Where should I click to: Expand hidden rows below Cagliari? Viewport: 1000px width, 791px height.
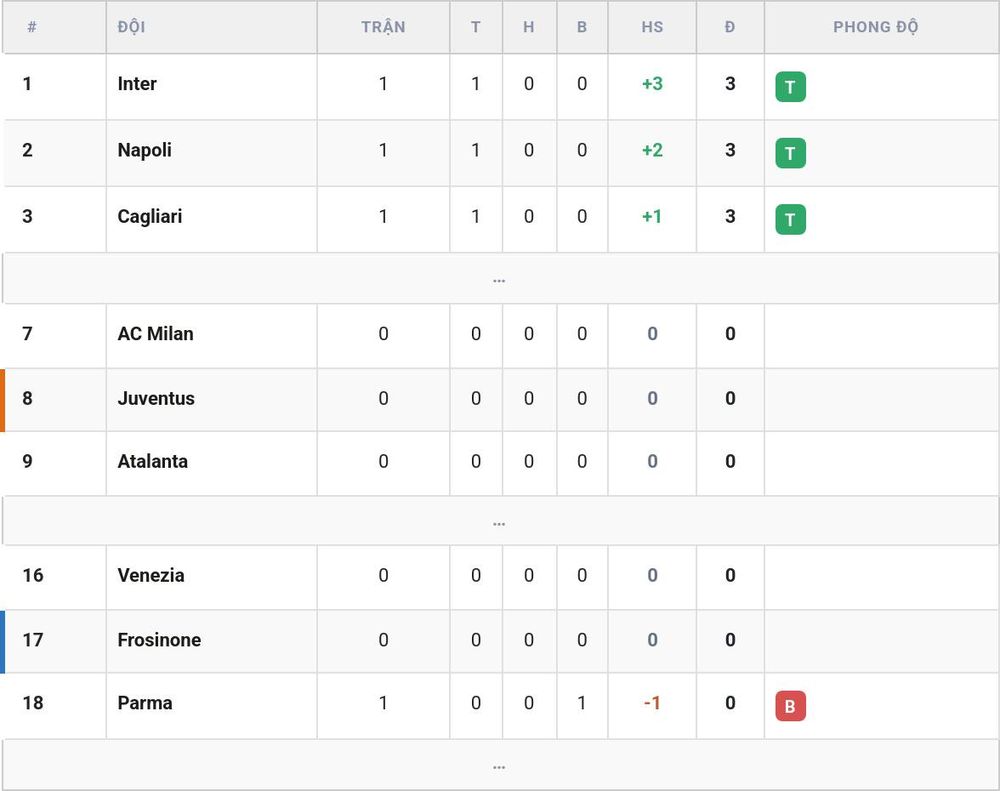coord(499,279)
